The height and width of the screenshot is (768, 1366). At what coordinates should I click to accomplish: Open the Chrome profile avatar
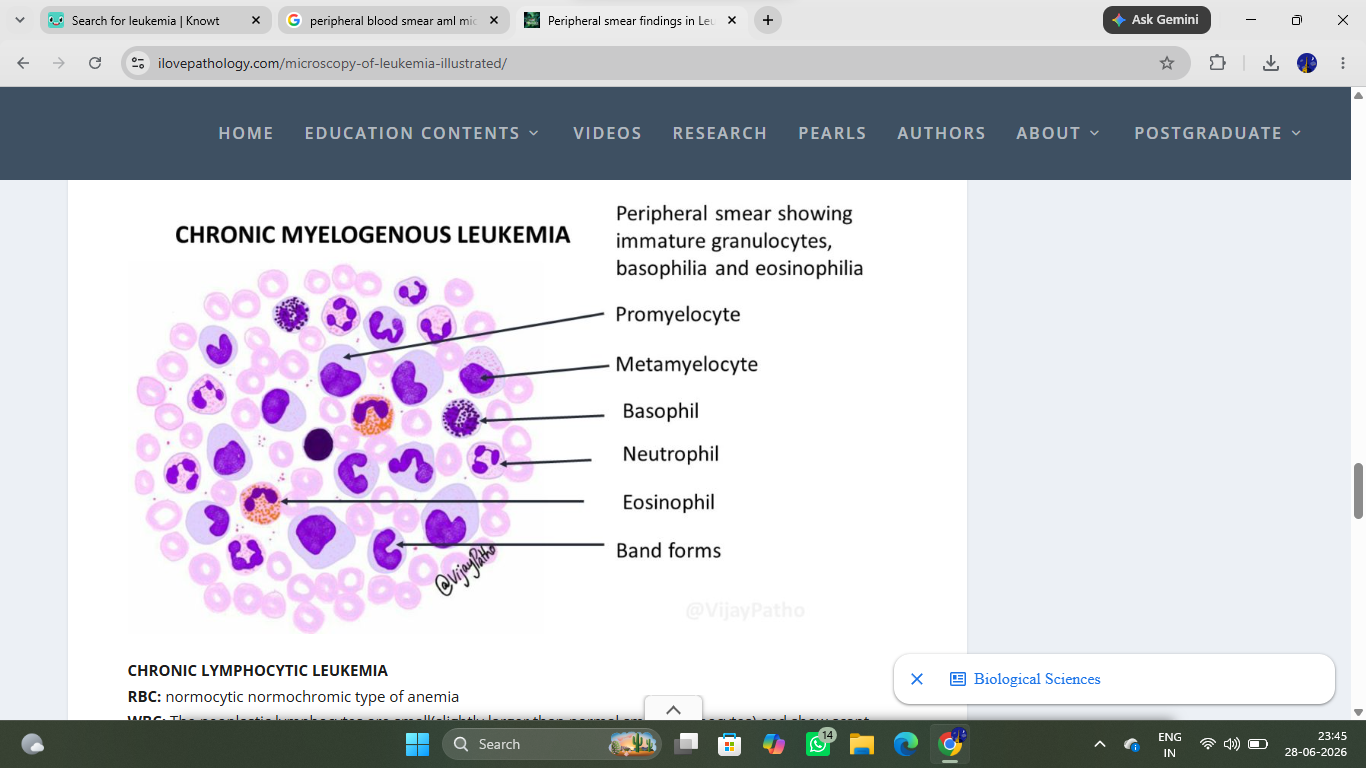point(1307,63)
